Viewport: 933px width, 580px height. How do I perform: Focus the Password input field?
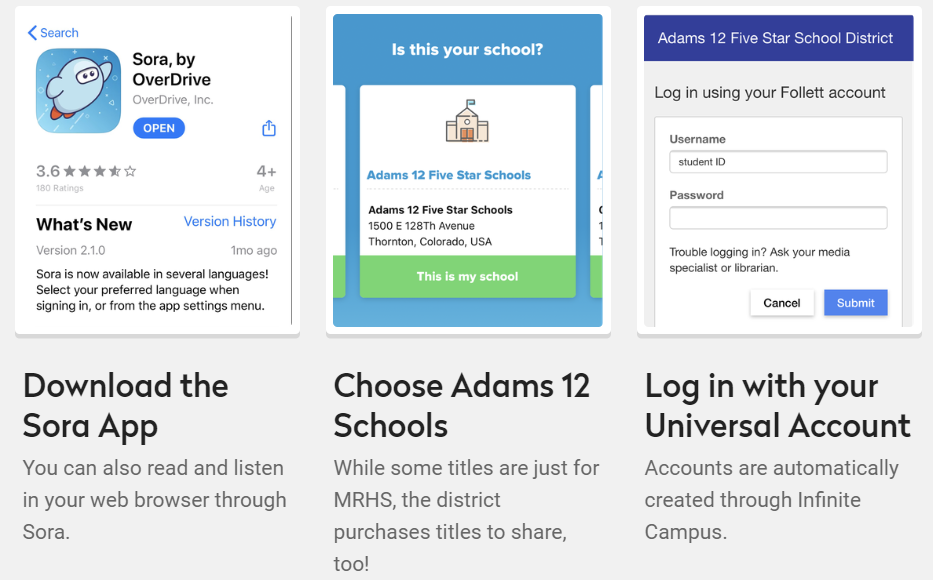pos(778,218)
